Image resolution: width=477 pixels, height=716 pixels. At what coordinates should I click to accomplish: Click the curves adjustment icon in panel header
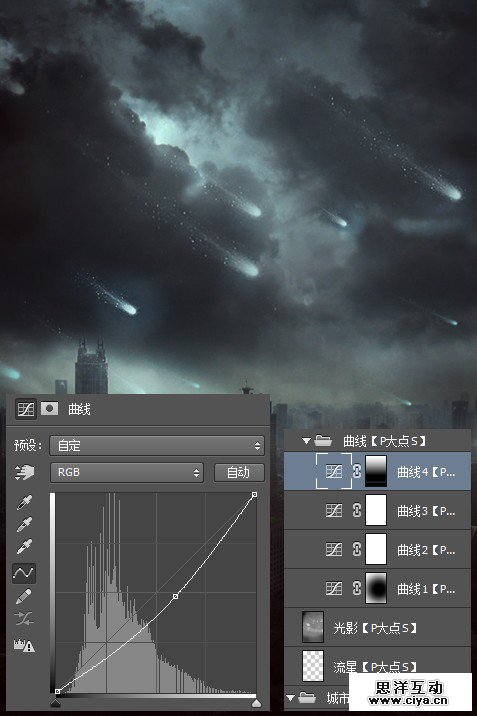click(x=26, y=408)
